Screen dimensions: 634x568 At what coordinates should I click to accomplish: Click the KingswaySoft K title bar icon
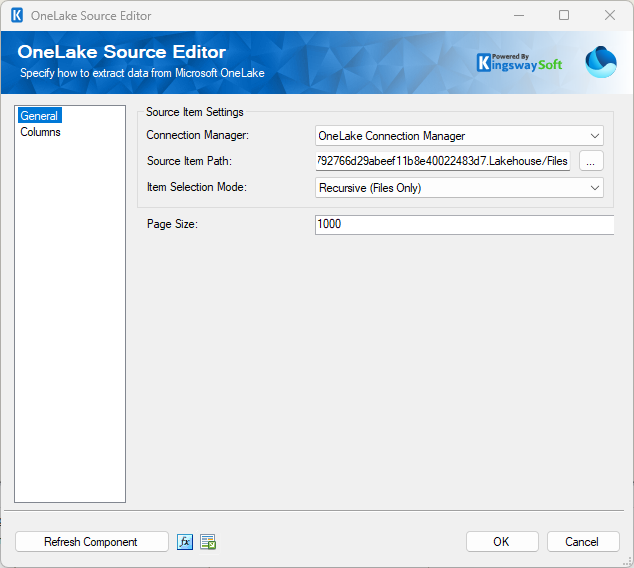pyautogui.click(x=17, y=16)
